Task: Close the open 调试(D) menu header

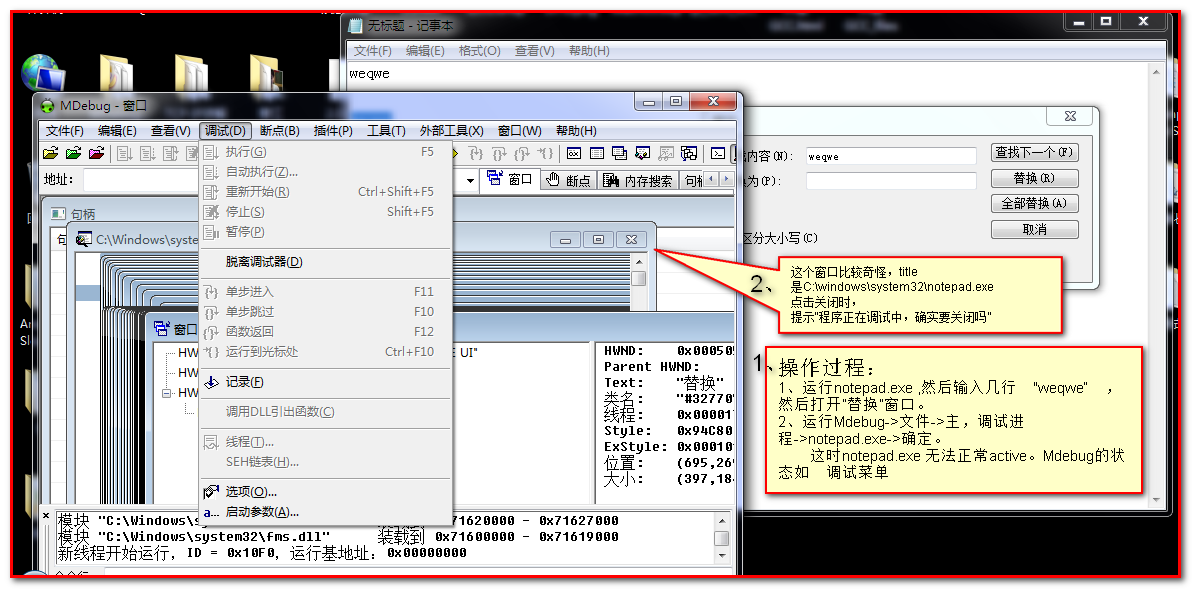Action: pyautogui.click(x=225, y=131)
